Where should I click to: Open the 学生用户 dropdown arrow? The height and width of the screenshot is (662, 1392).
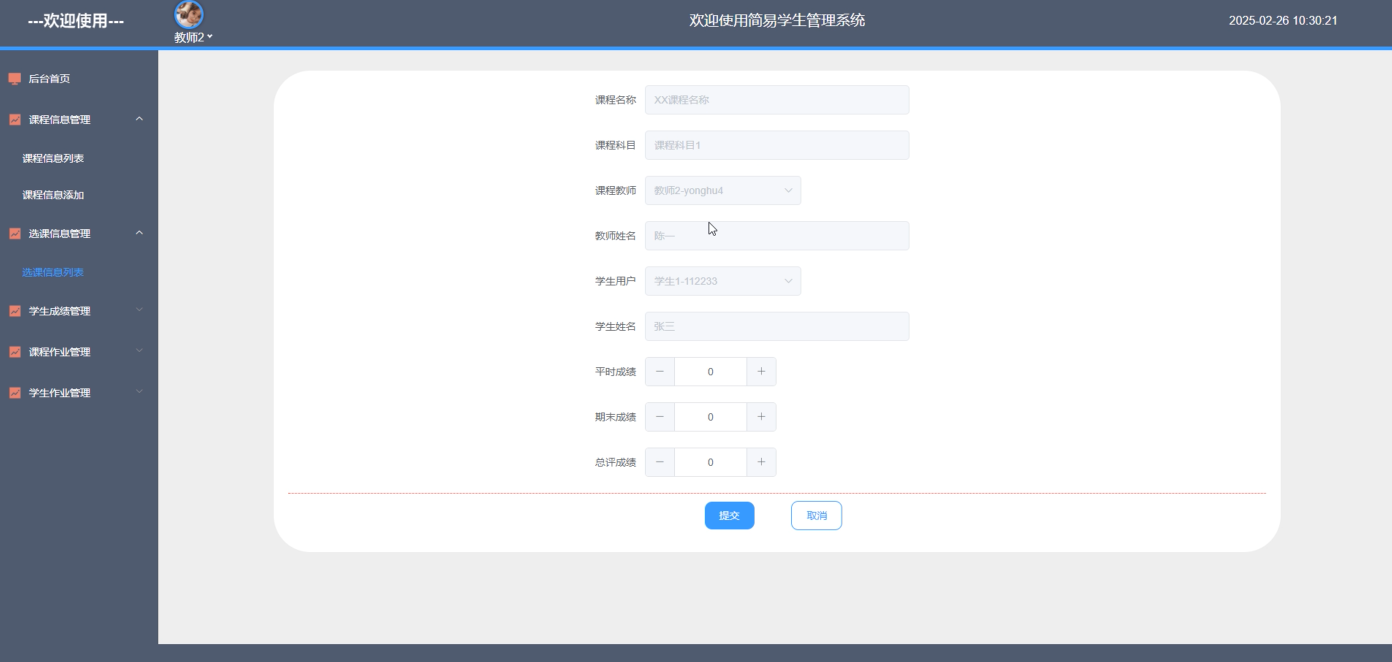788,281
